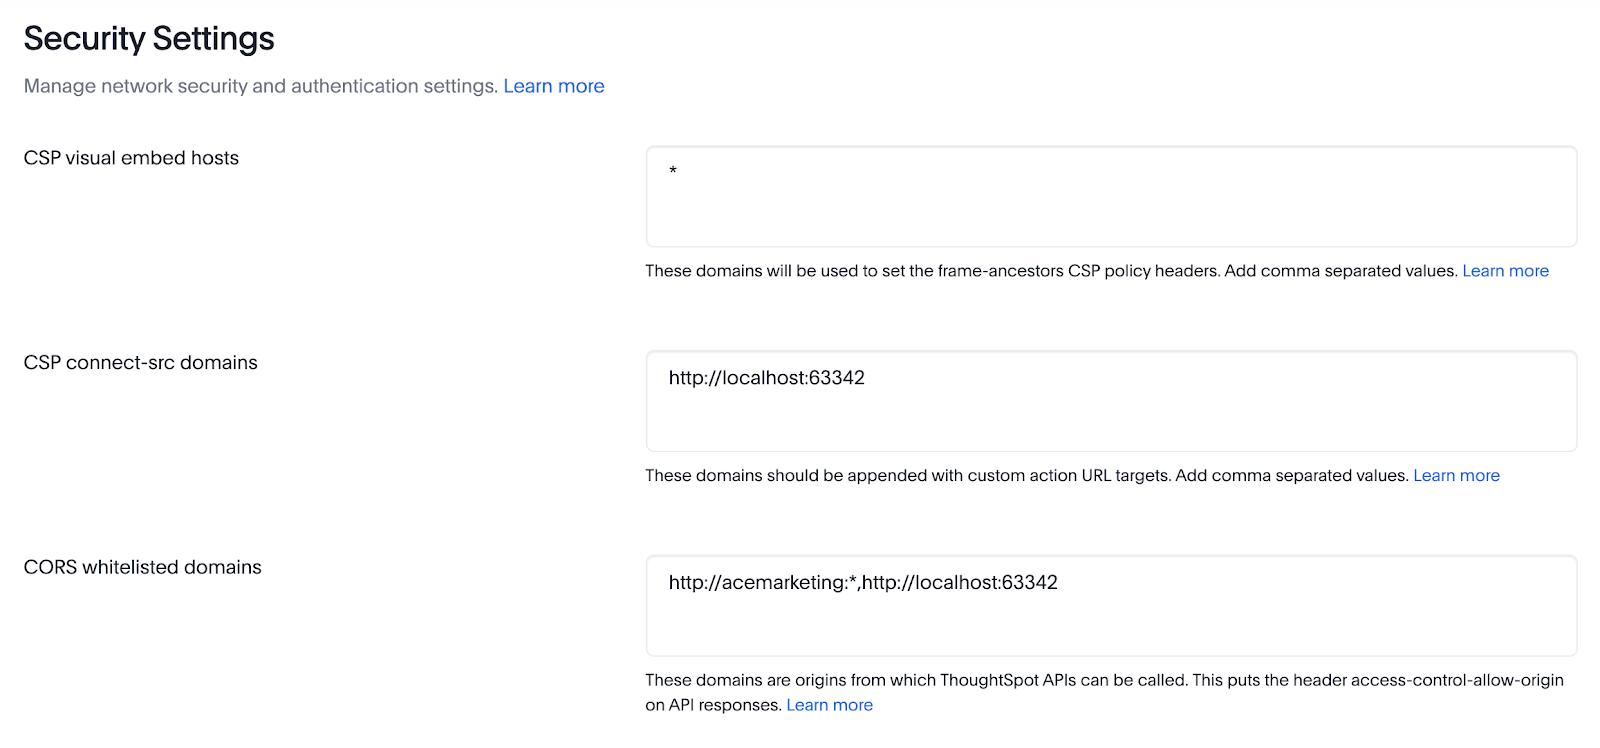Click the localhost:63342 entry in CORS field
Screen dimensions: 1600x748
pos(960,583)
